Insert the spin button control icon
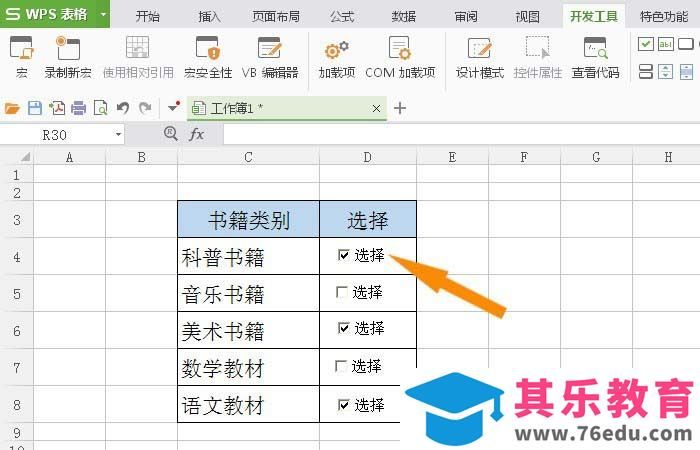Screen dimensions: 700x450 click(x=666, y=71)
